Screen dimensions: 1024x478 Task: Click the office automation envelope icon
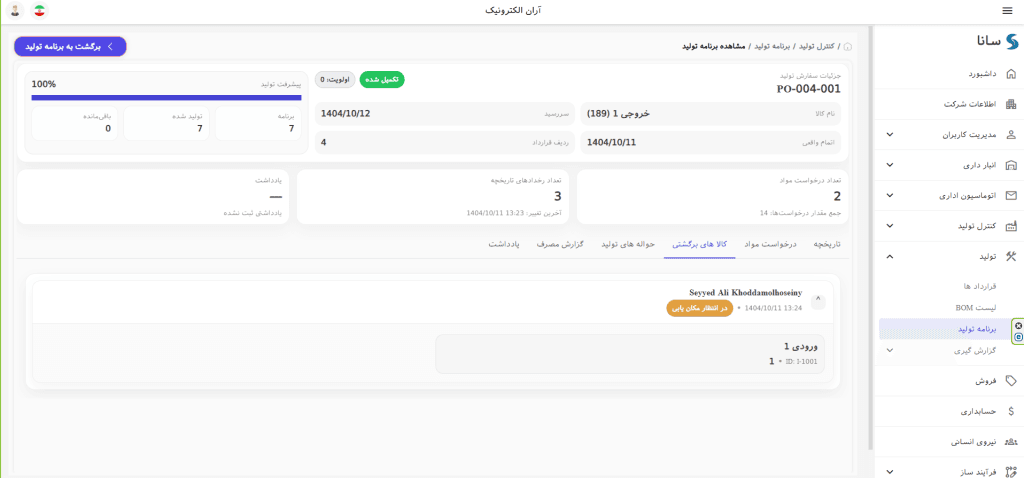1011,195
